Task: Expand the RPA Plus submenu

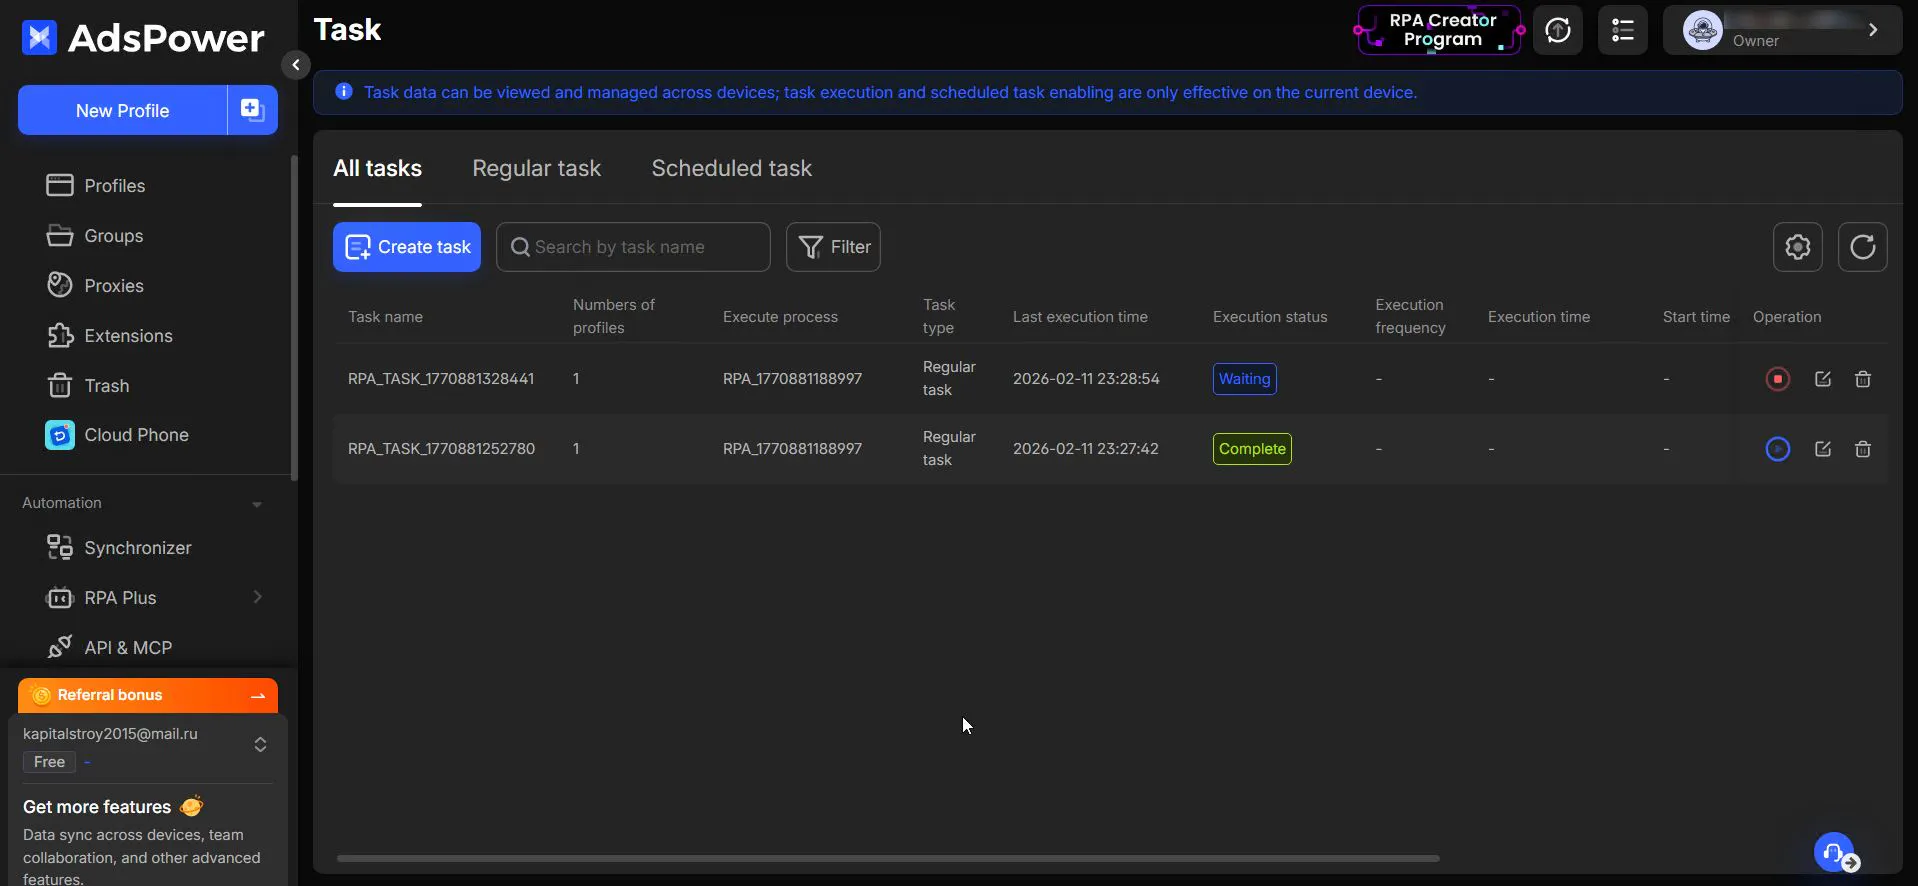Action: pyautogui.click(x=258, y=597)
